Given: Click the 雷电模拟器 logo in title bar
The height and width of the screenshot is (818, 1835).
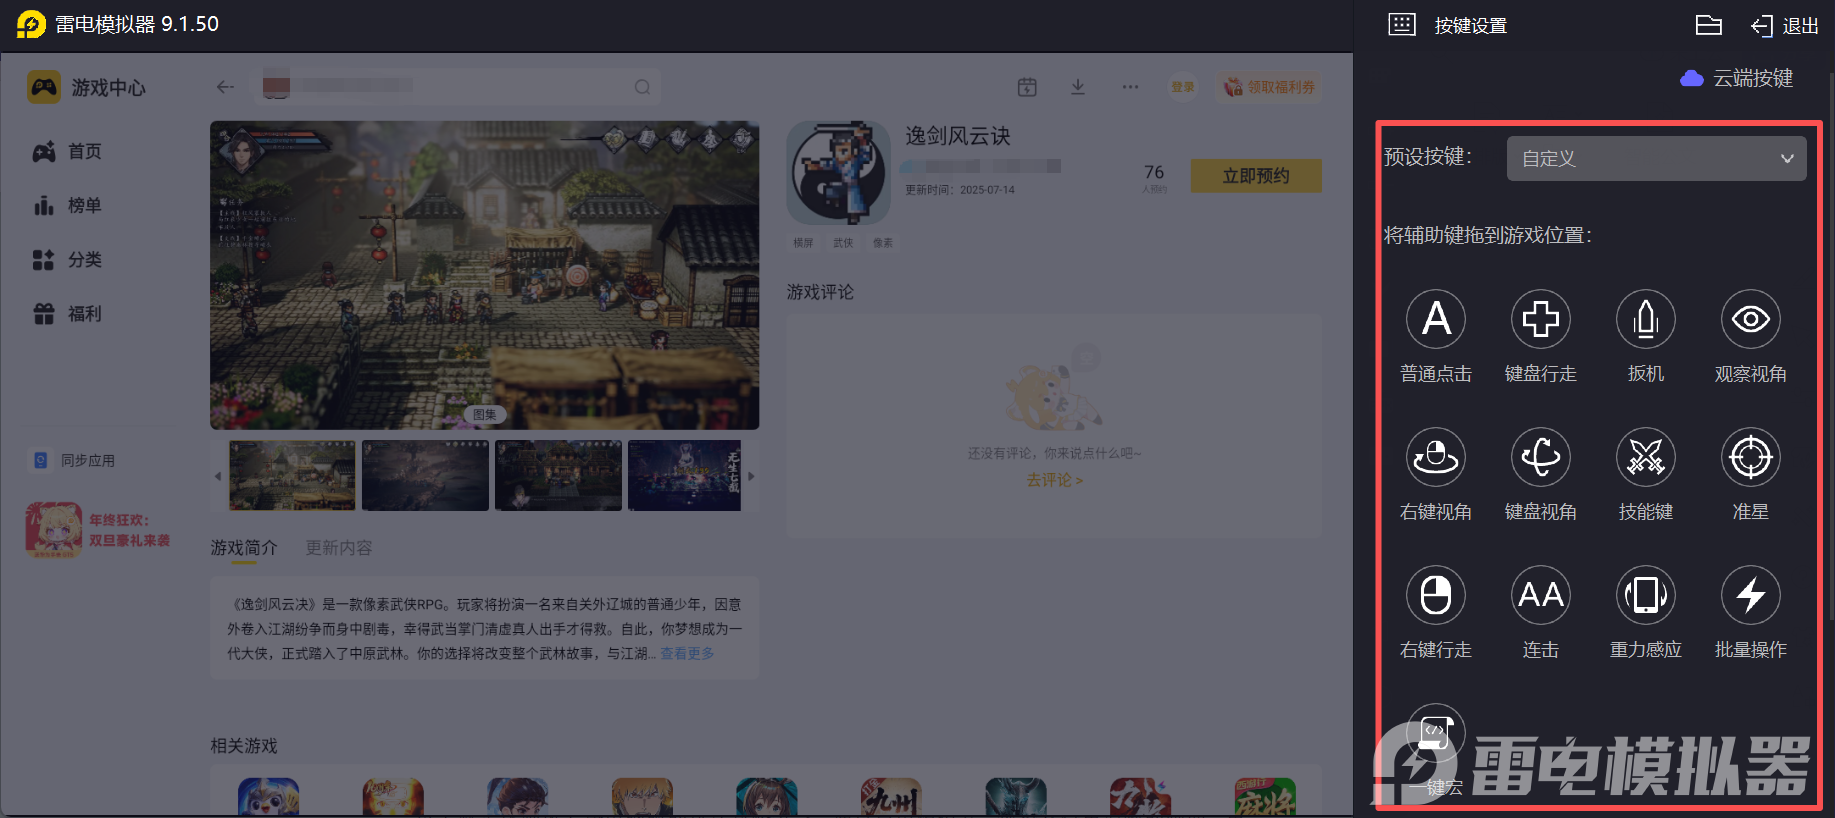Looking at the screenshot, I should pyautogui.click(x=31, y=24).
